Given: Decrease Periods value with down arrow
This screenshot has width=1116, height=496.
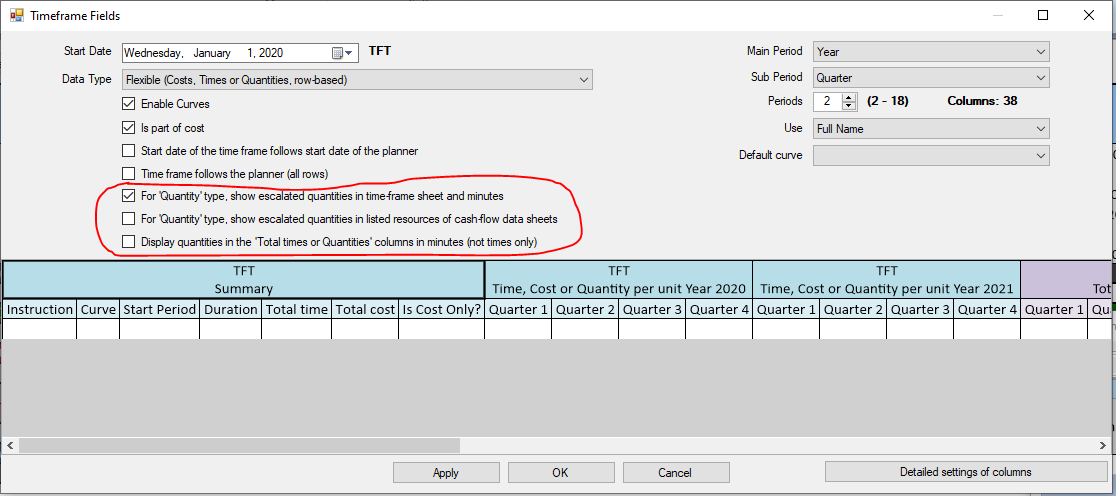Looking at the screenshot, I should tap(849, 106).
